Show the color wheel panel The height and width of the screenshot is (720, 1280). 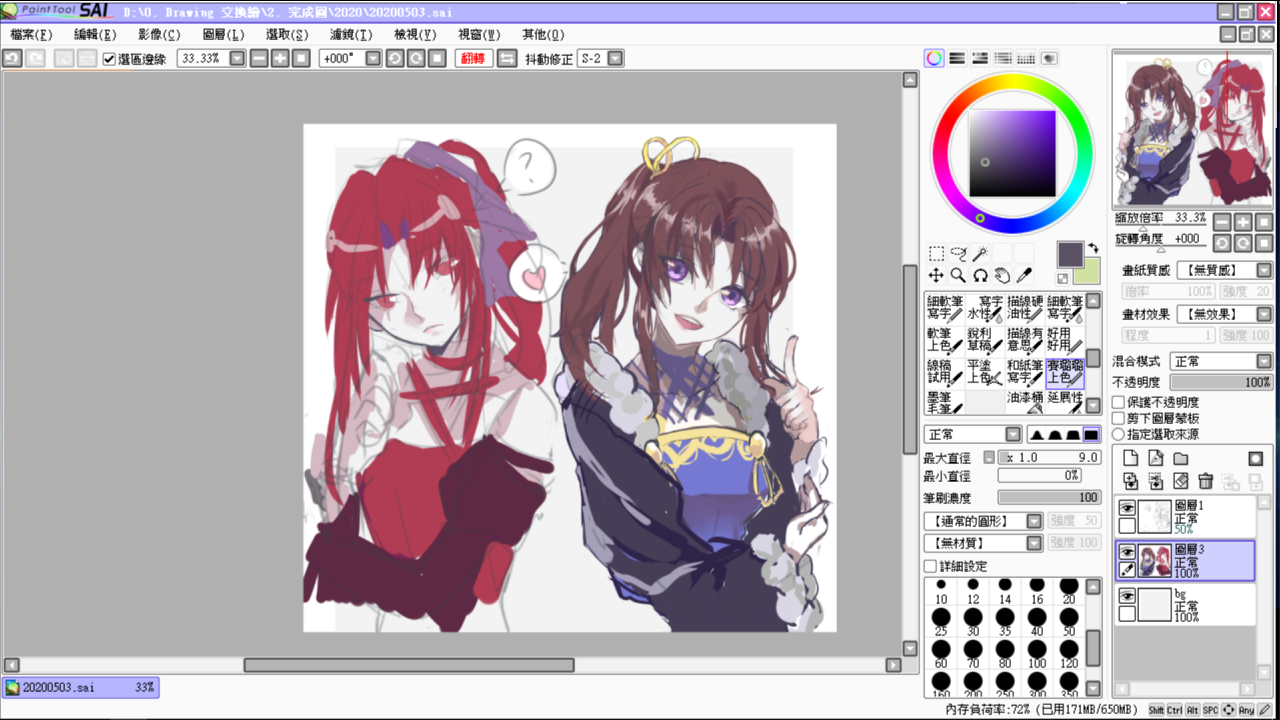934,58
